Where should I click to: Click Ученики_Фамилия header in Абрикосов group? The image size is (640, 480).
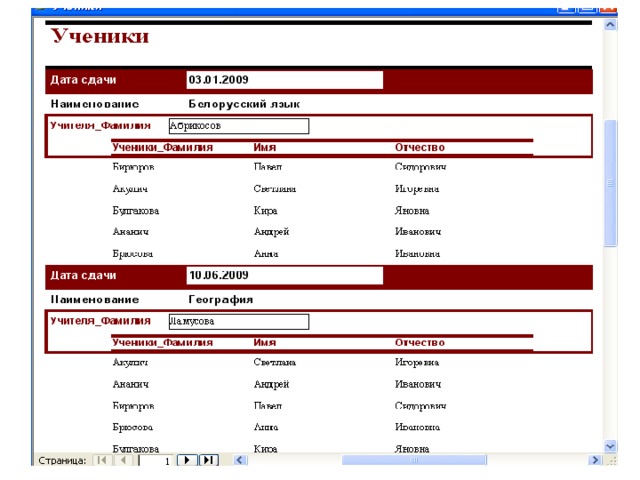click(x=162, y=147)
